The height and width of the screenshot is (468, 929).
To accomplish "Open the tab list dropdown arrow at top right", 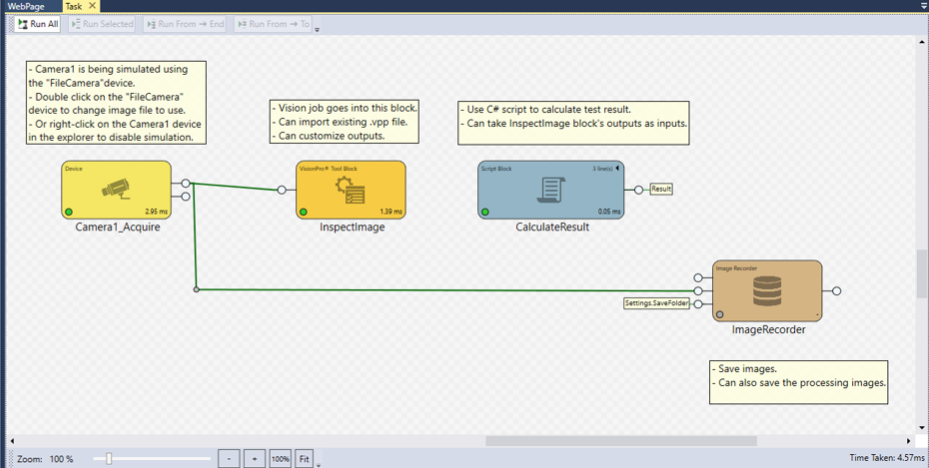I will pyautogui.click(x=921, y=6).
